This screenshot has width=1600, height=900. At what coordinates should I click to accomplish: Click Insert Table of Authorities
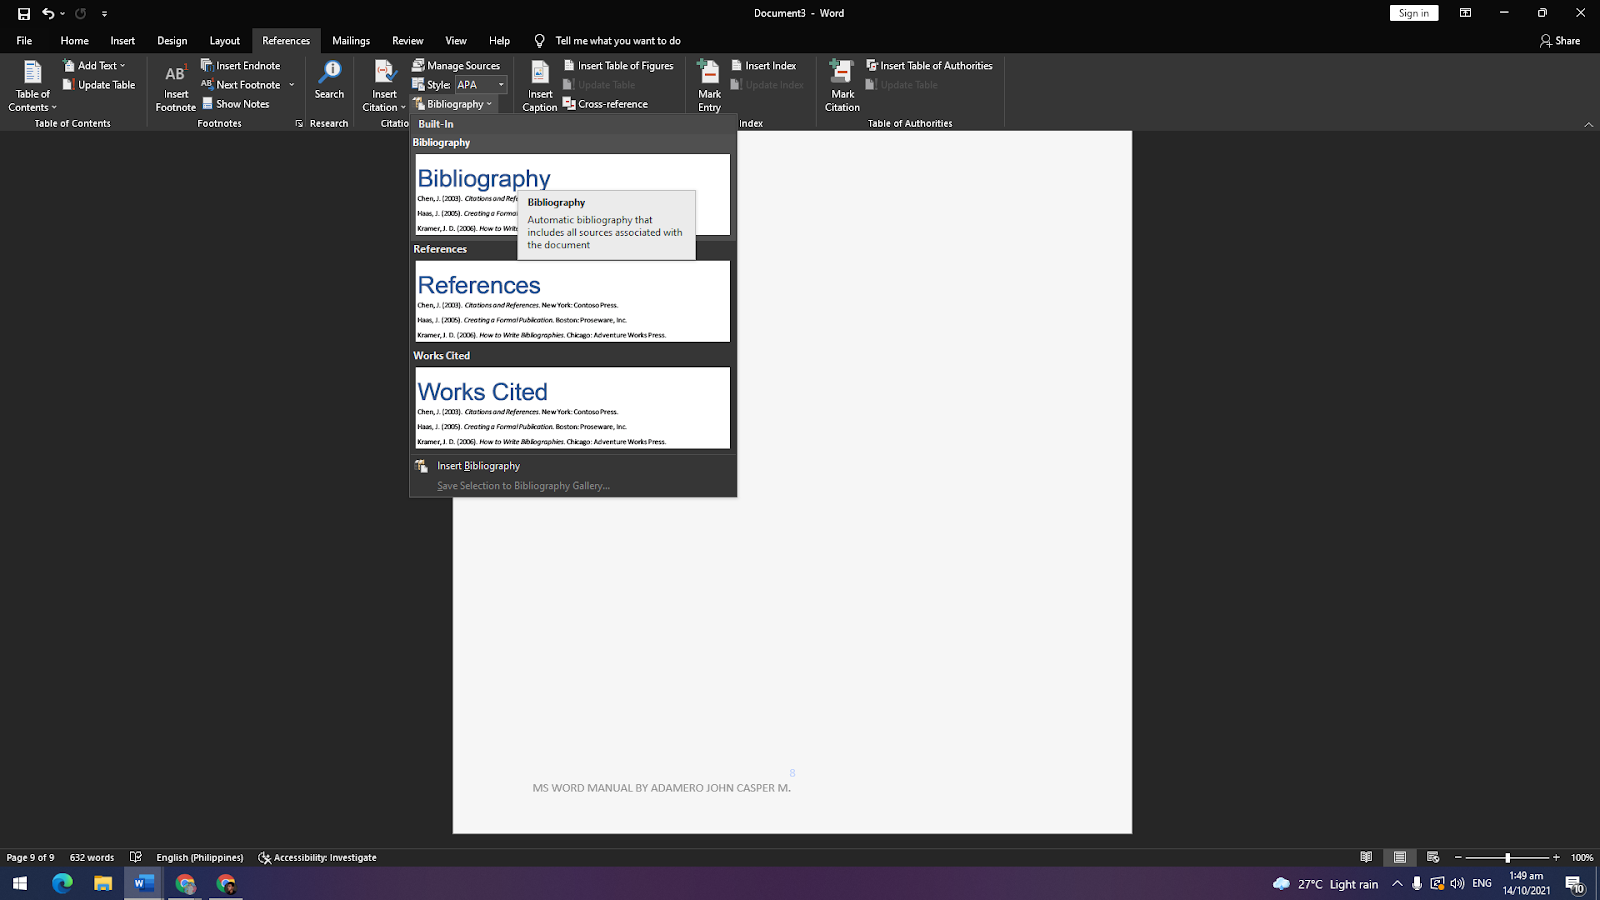pos(929,65)
